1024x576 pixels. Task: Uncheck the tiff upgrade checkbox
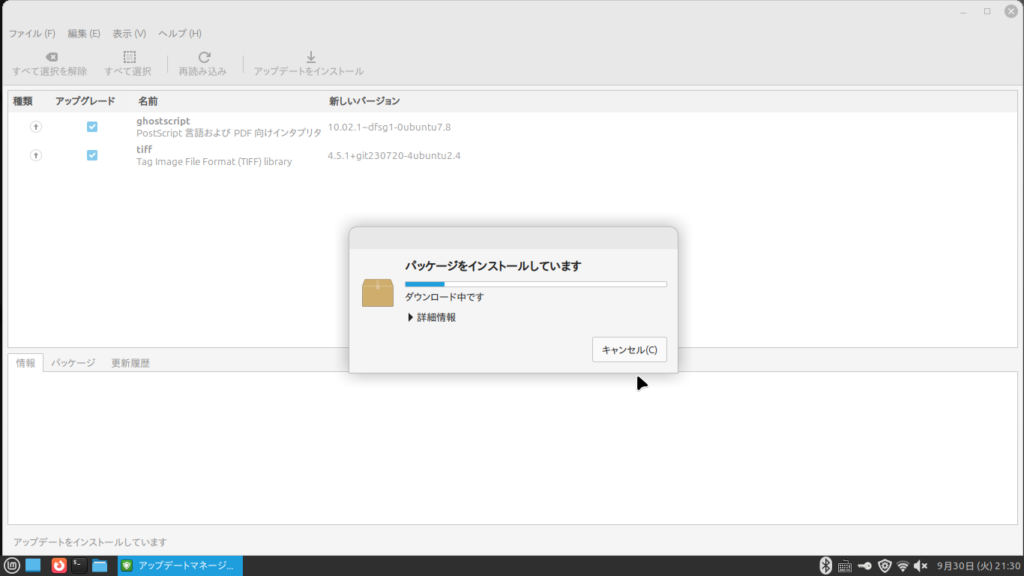(92, 155)
